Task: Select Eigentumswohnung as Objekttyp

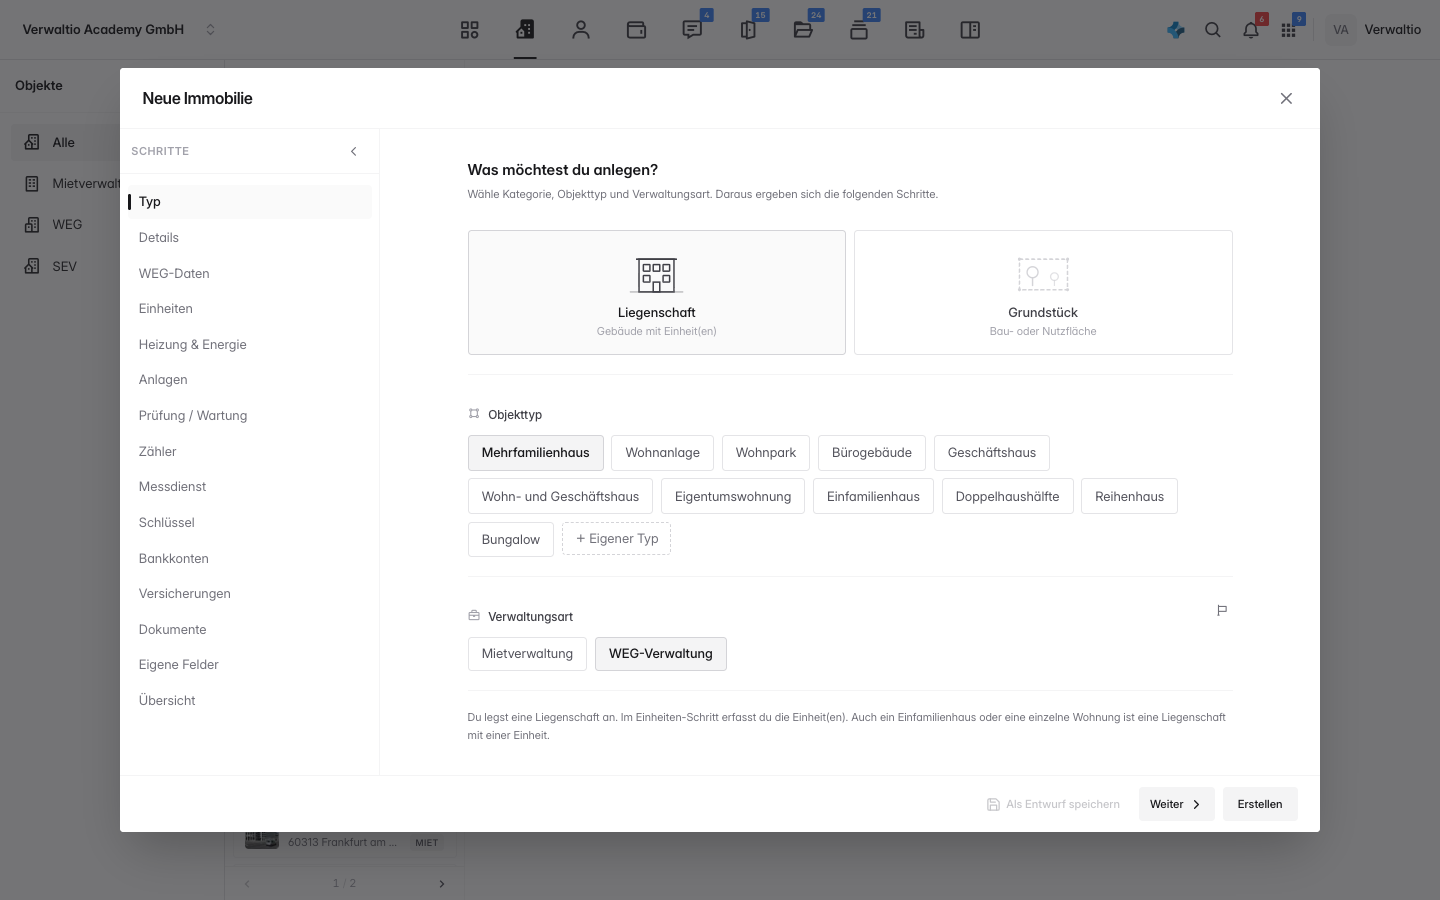Action: tap(733, 496)
